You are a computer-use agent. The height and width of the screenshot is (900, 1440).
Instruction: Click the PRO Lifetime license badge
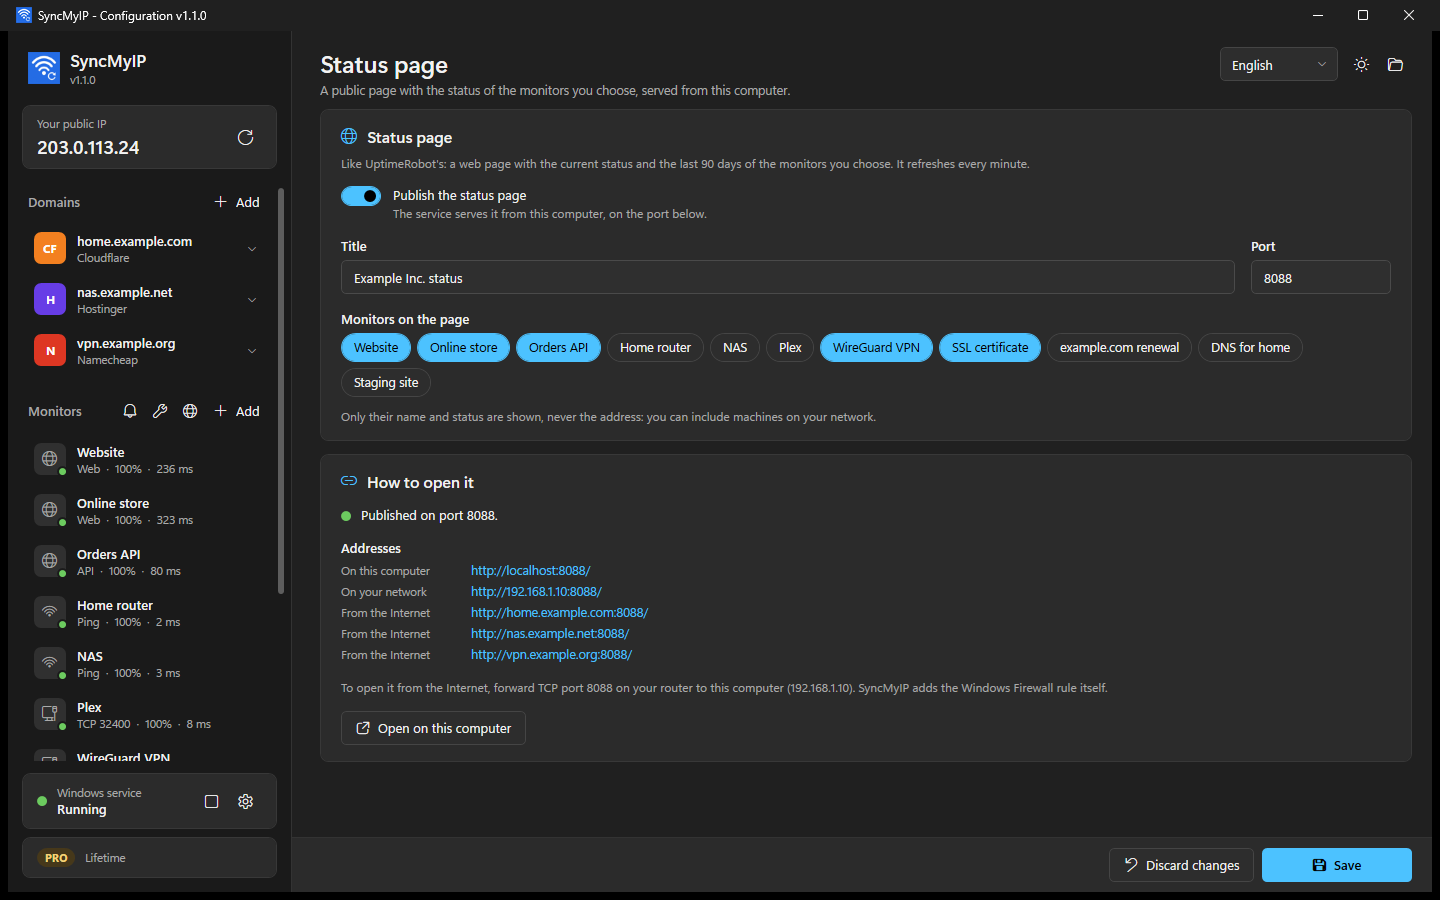[x=149, y=858]
